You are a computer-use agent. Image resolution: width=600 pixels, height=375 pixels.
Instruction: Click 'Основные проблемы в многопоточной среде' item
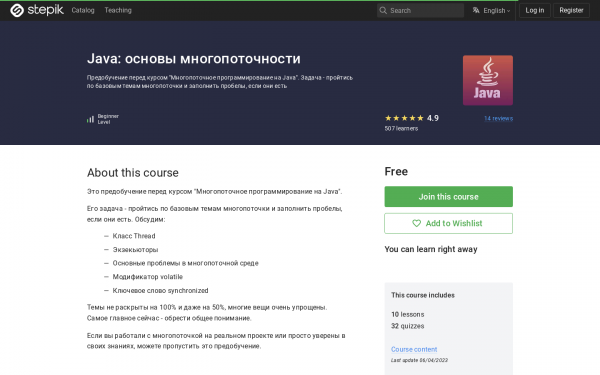pos(186,263)
